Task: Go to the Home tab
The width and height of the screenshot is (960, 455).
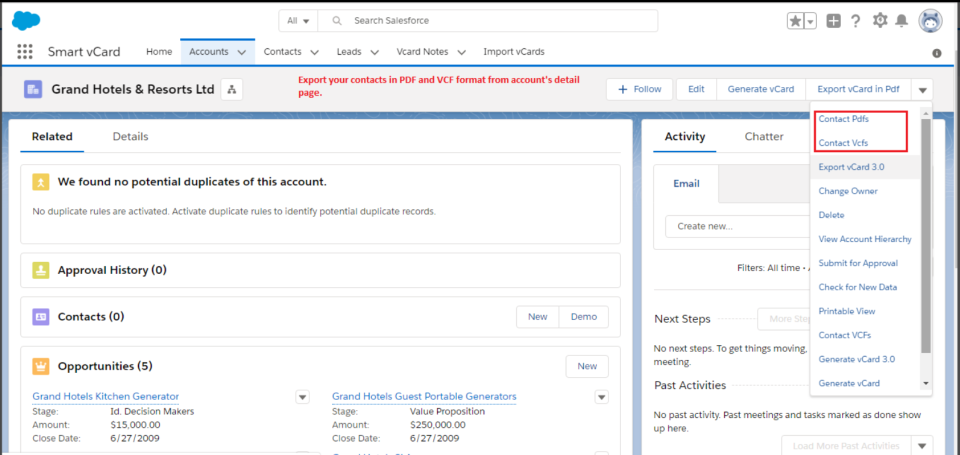Action: [x=159, y=52]
